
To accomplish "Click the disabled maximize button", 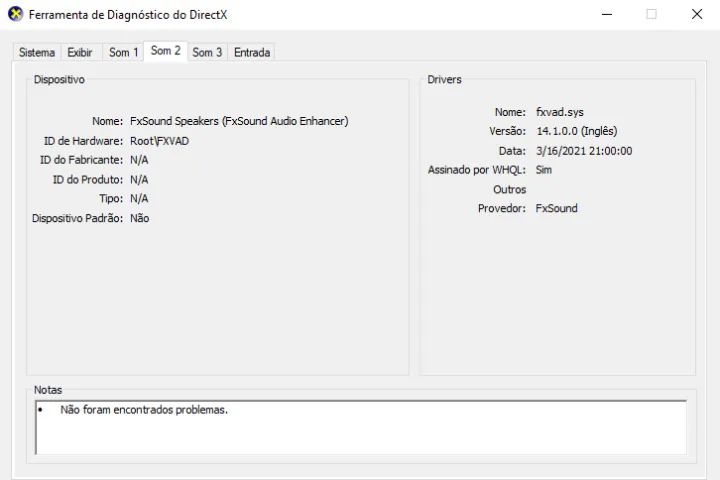I will coord(651,14).
